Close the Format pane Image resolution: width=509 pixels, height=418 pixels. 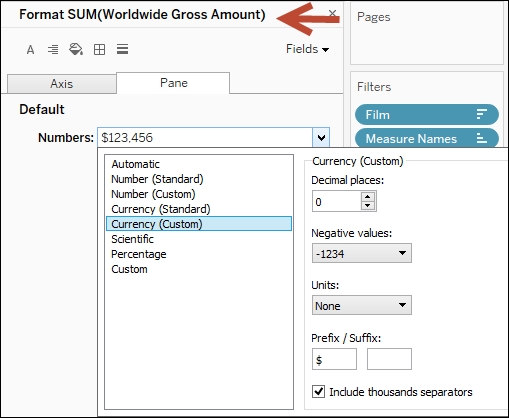click(332, 13)
